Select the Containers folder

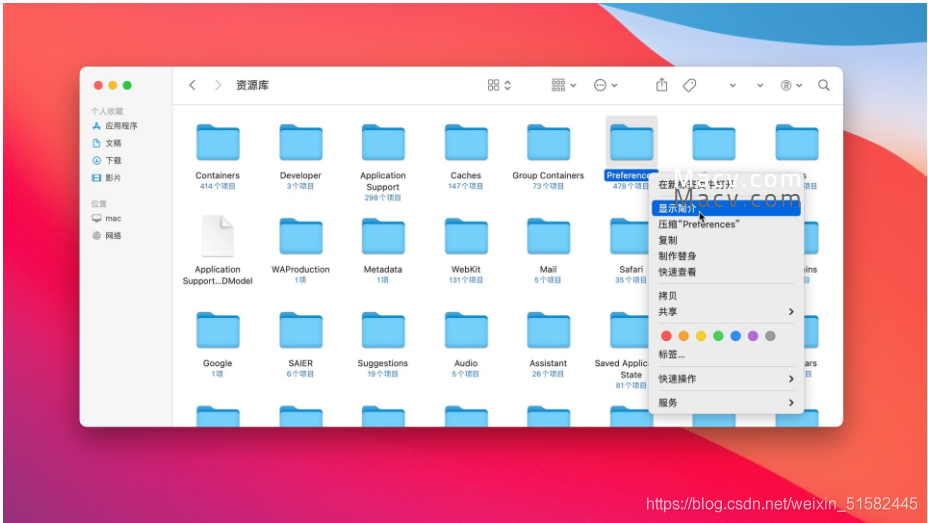[218, 143]
